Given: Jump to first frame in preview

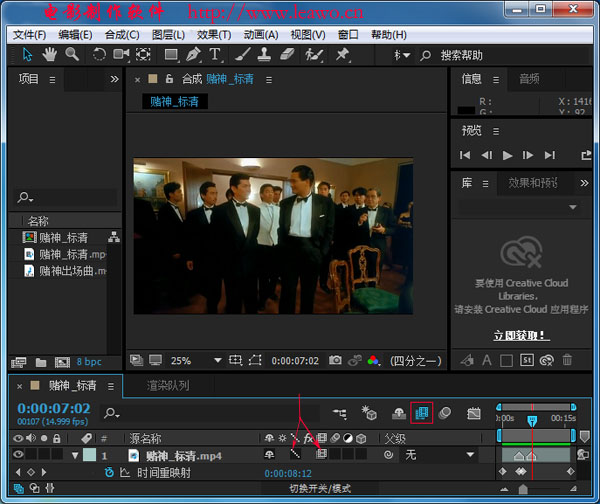Looking at the screenshot, I should click(x=465, y=155).
